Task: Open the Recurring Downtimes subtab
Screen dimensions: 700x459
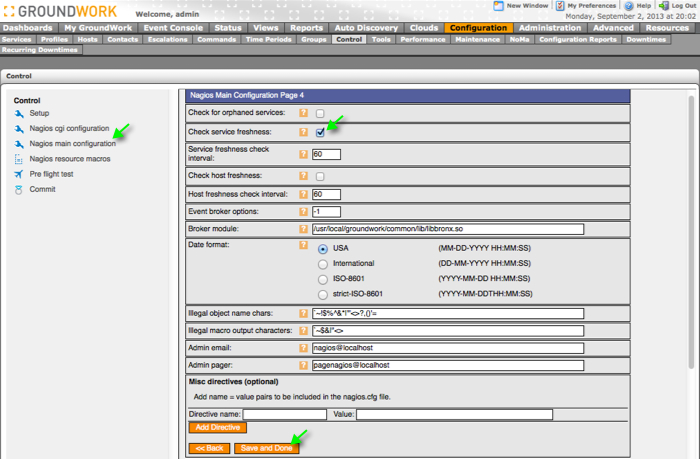Action: pos(40,50)
